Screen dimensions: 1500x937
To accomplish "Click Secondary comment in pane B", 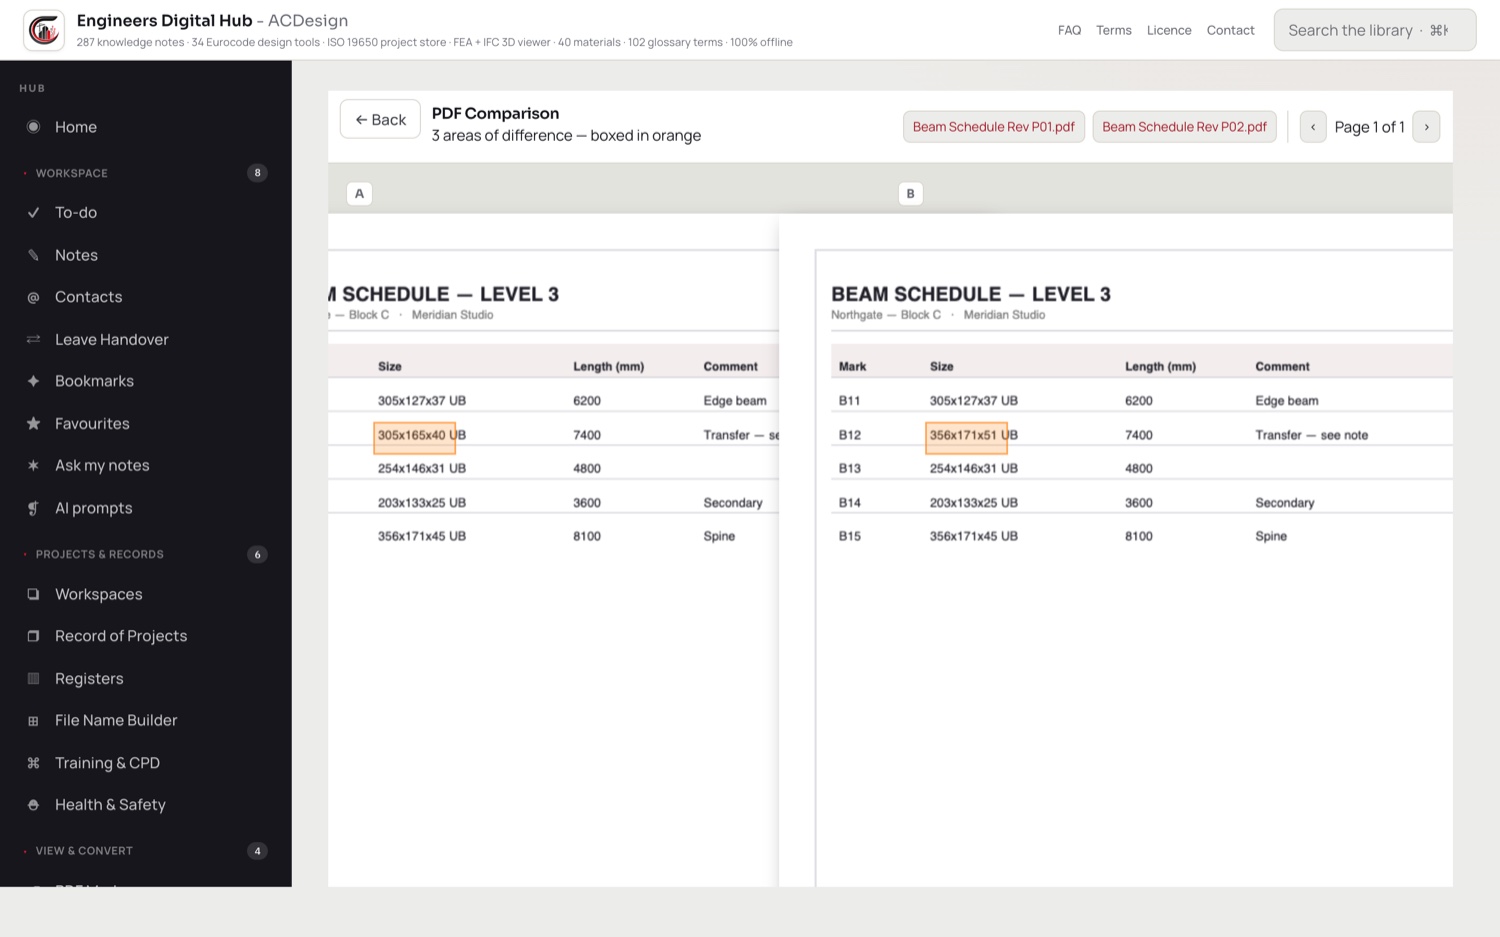I will [x=1284, y=503].
